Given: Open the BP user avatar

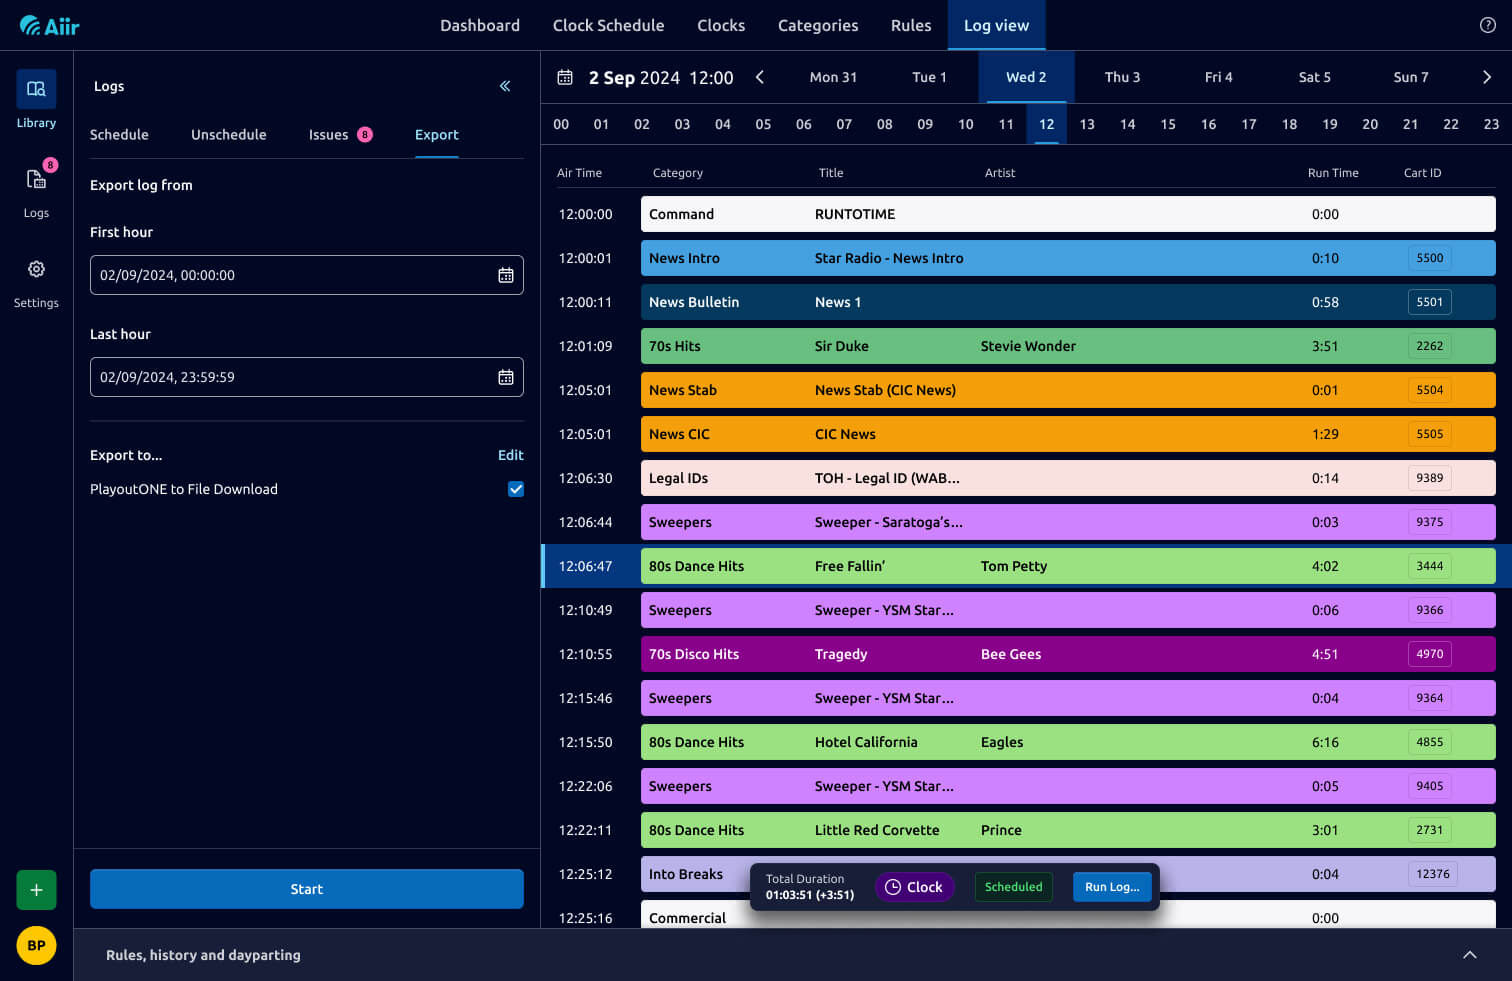Looking at the screenshot, I should 36,945.
